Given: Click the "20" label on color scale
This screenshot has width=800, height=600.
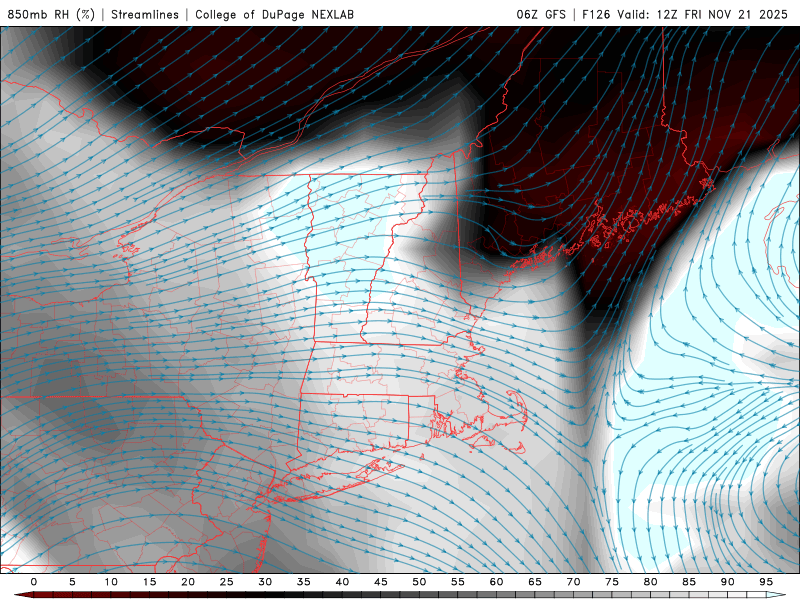Looking at the screenshot, I should [x=188, y=582].
